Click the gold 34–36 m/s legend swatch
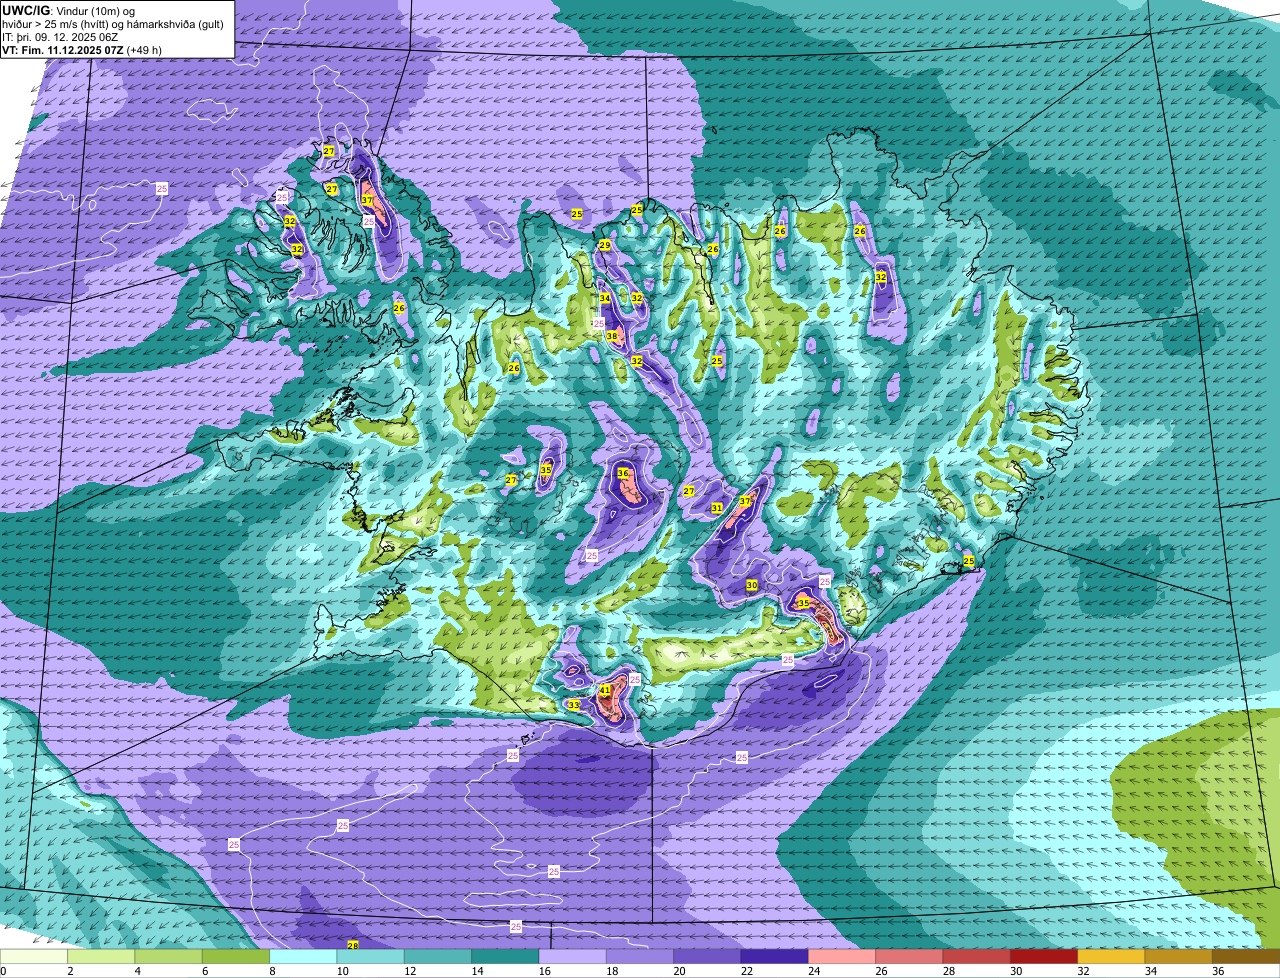Screen dimensions: 1280x978 (1178, 956)
